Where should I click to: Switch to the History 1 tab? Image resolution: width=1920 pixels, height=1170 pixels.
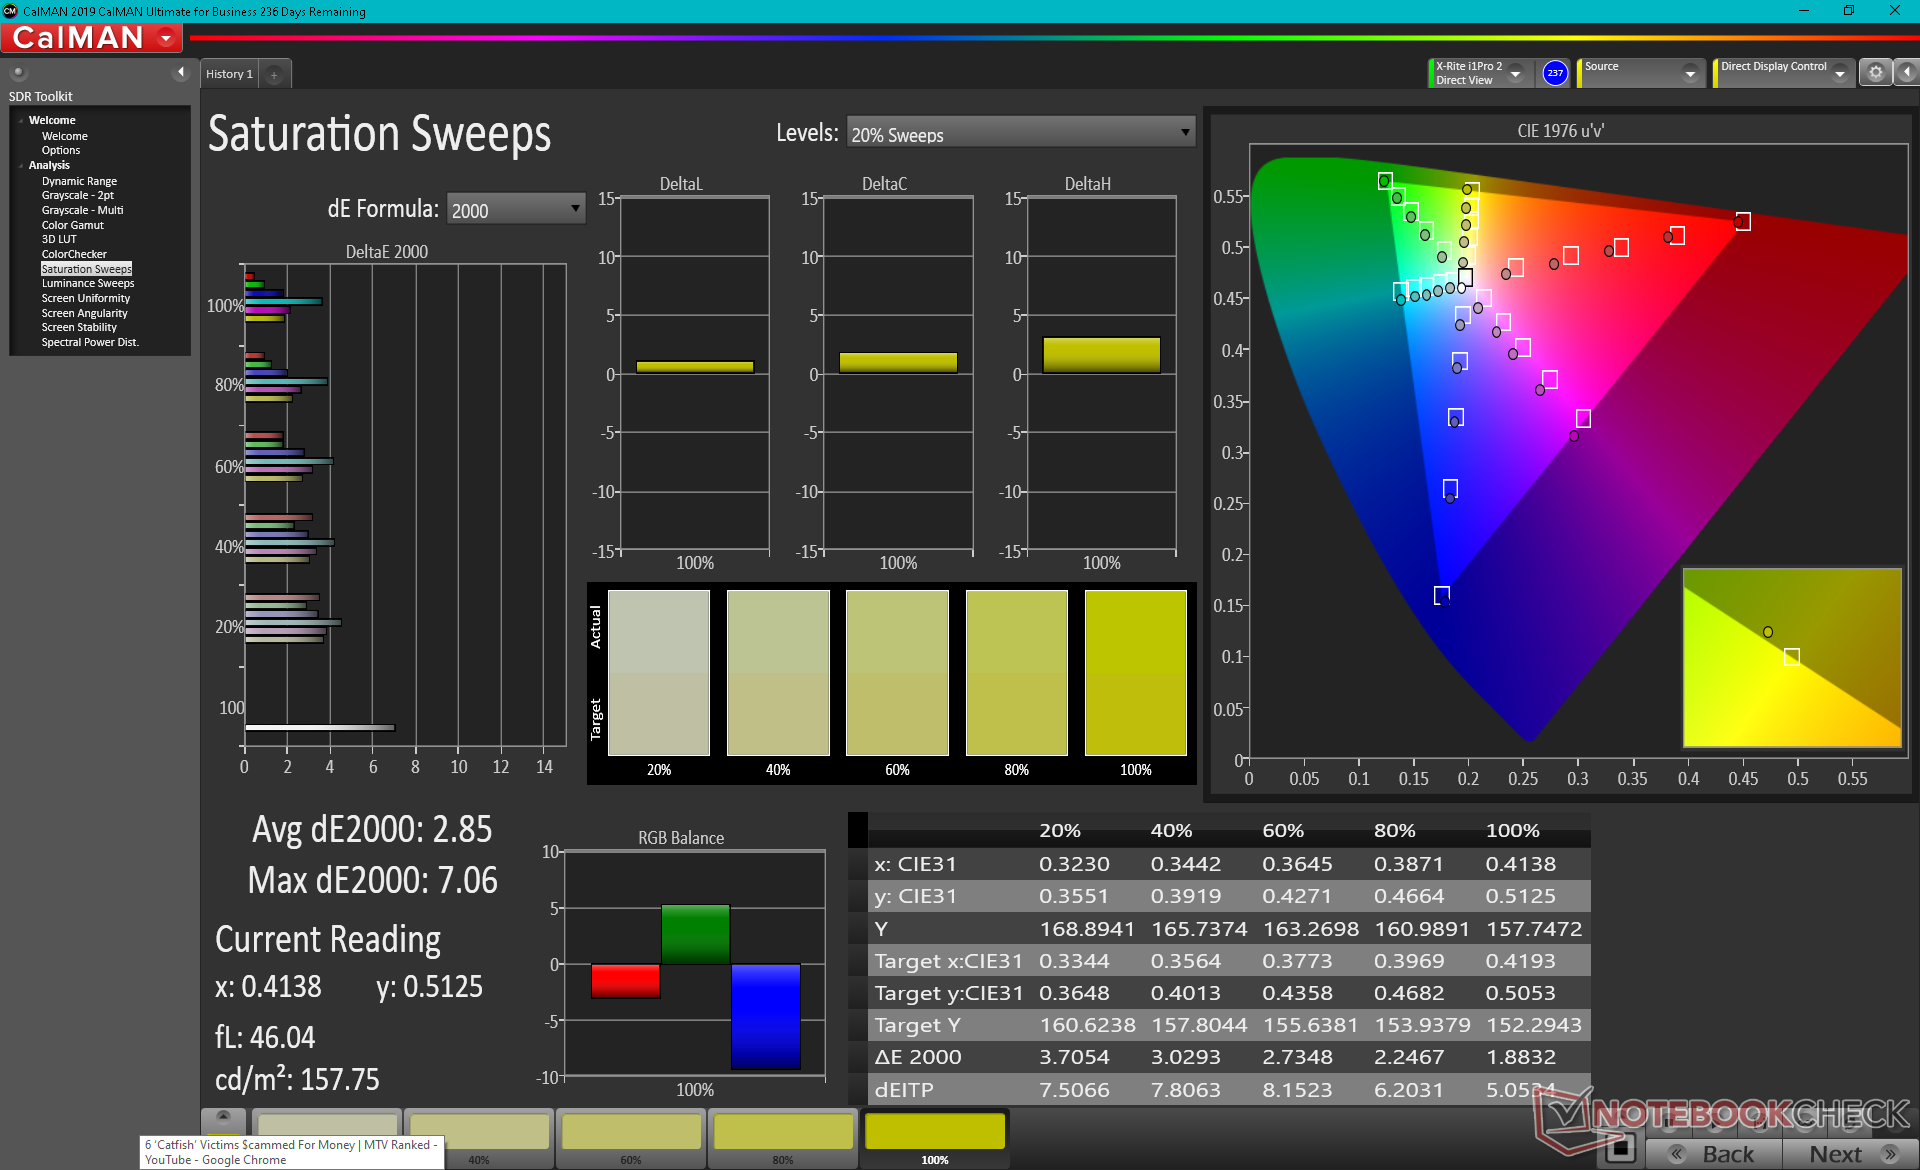tap(229, 74)
